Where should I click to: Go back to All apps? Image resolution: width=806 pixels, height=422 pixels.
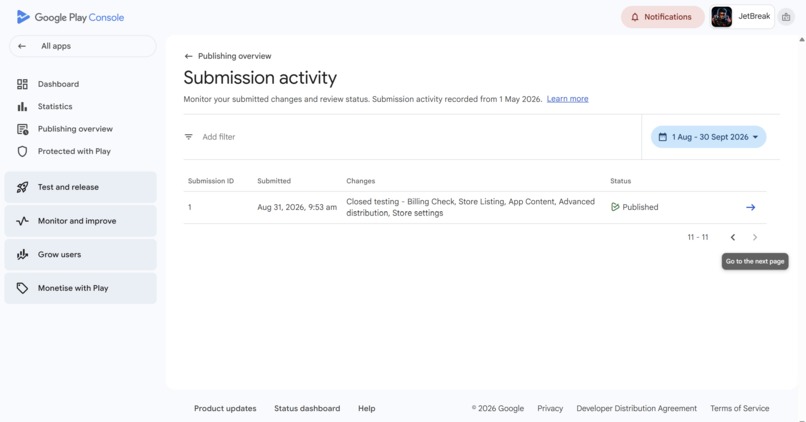click(x=83, y=46)
